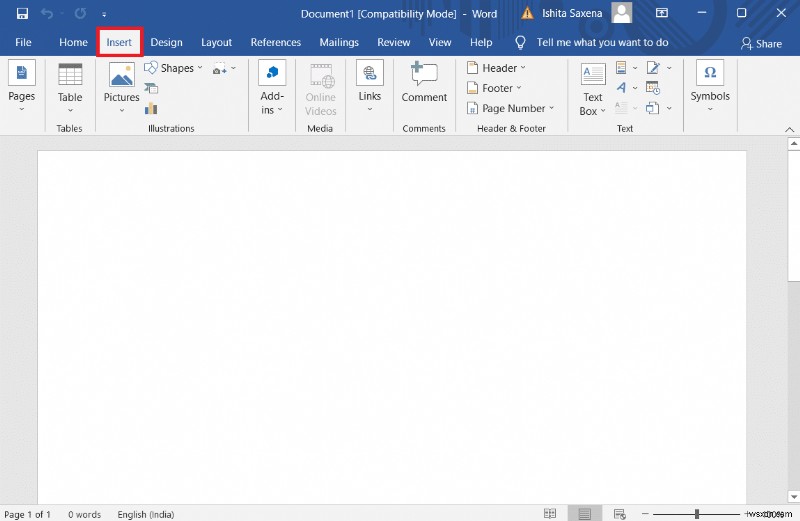Go to the References tab
Image resolution: width=800 pixels, height=521 pixels.
(x=276, y=42)
